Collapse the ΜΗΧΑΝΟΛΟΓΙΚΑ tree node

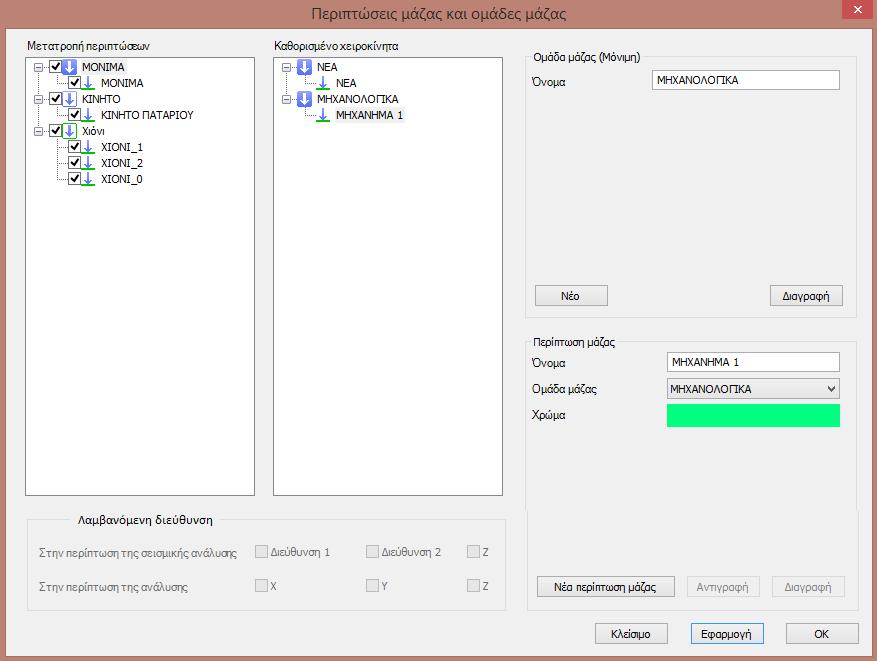point(286,100)
